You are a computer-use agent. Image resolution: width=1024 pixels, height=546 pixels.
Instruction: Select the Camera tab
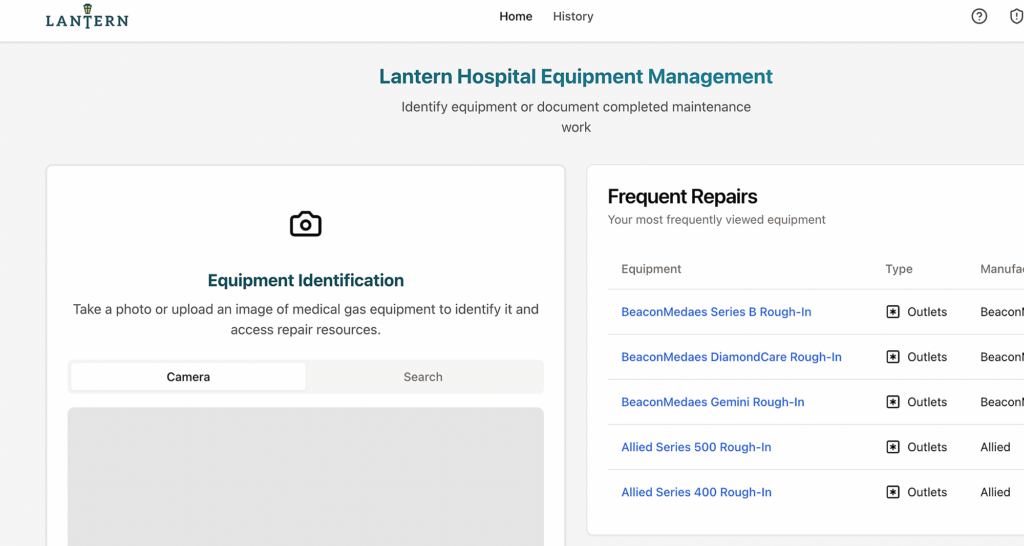tap(188, 377)
